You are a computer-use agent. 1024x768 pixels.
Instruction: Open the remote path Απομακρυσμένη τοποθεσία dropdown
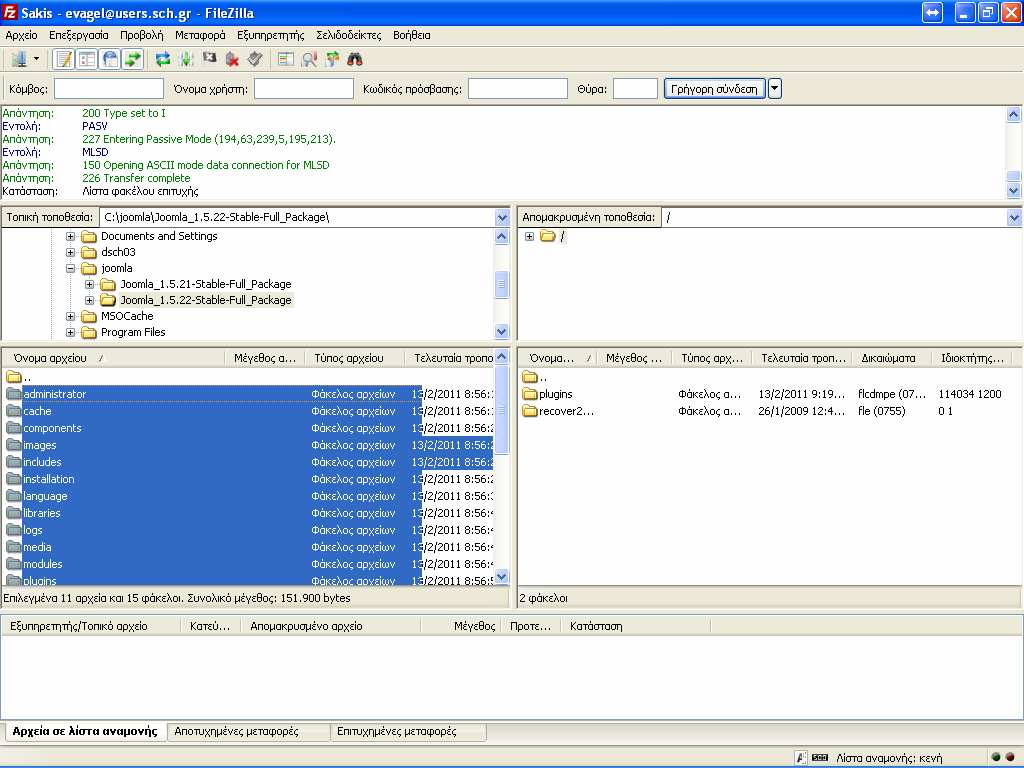pos(1014,217)
